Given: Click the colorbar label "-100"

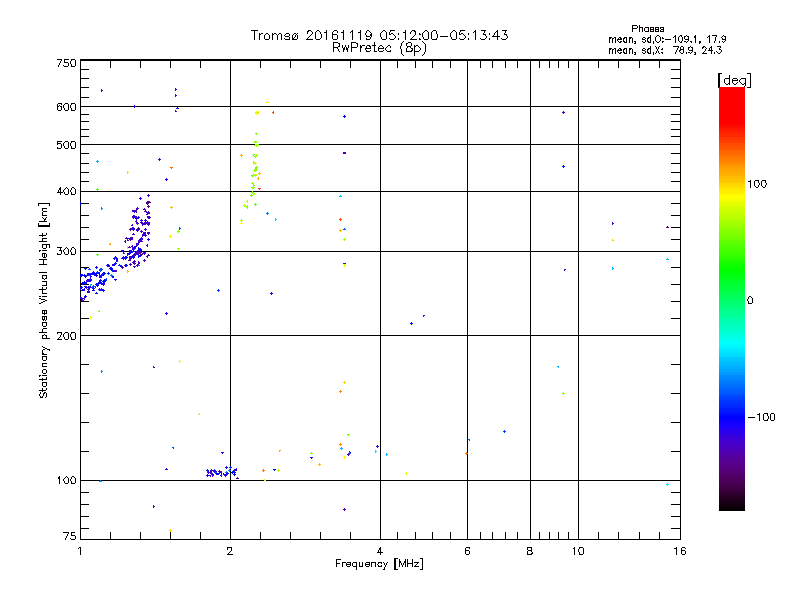Looking at the screenshot, I should [761, 417].
